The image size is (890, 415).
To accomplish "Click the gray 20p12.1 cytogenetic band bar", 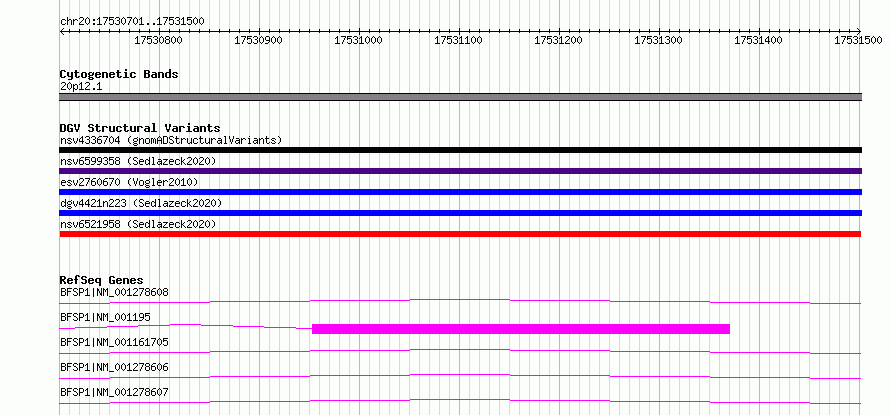I will click(460, 97).
